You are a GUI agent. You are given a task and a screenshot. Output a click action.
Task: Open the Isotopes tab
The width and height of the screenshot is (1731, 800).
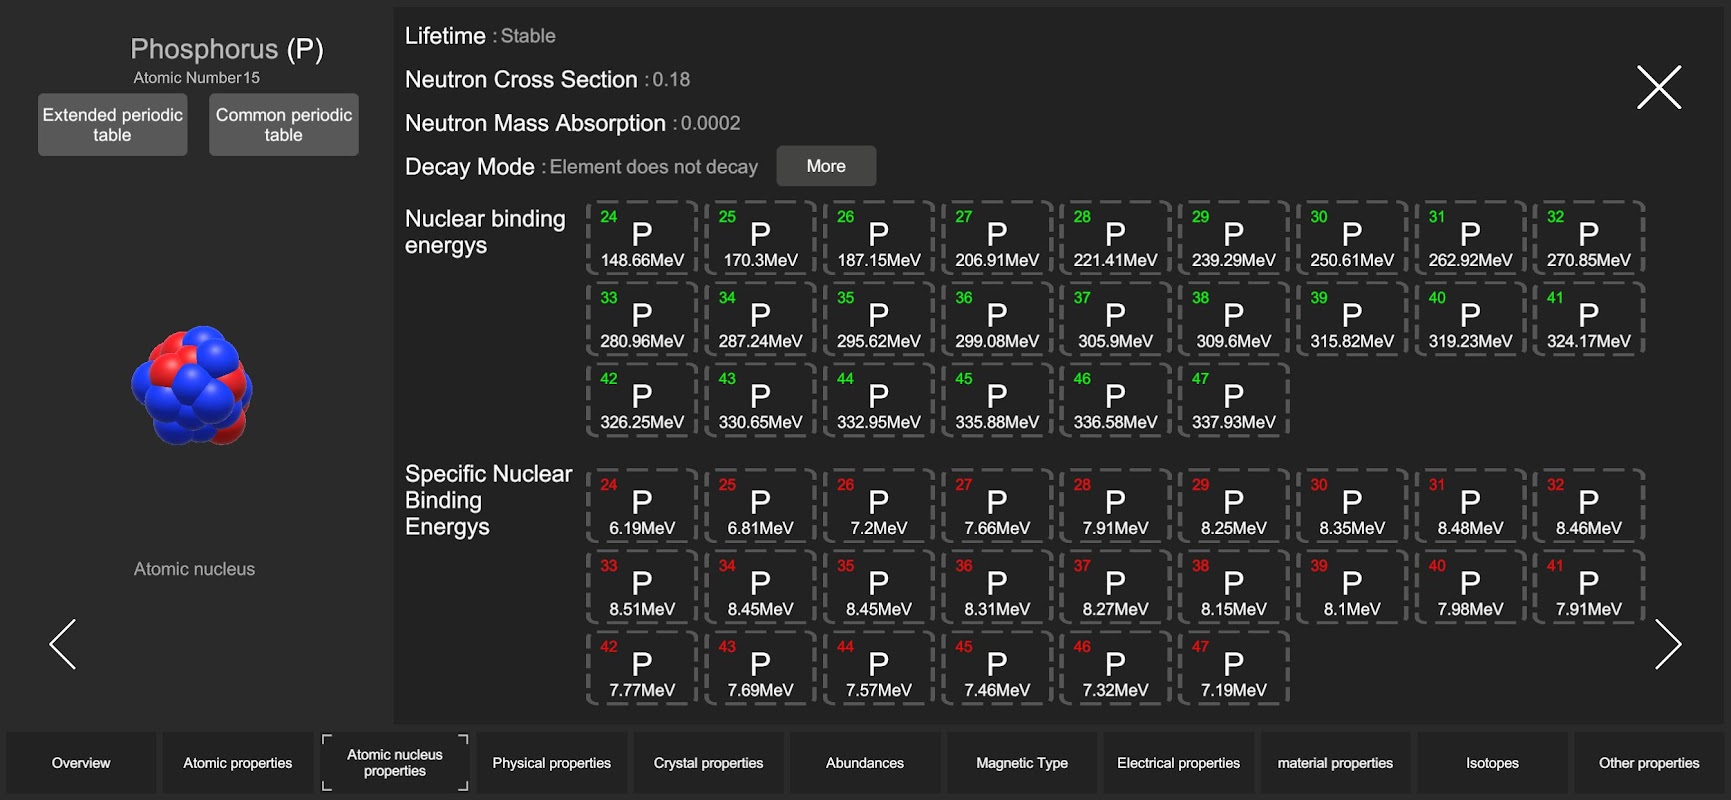tap(1492, 763)
